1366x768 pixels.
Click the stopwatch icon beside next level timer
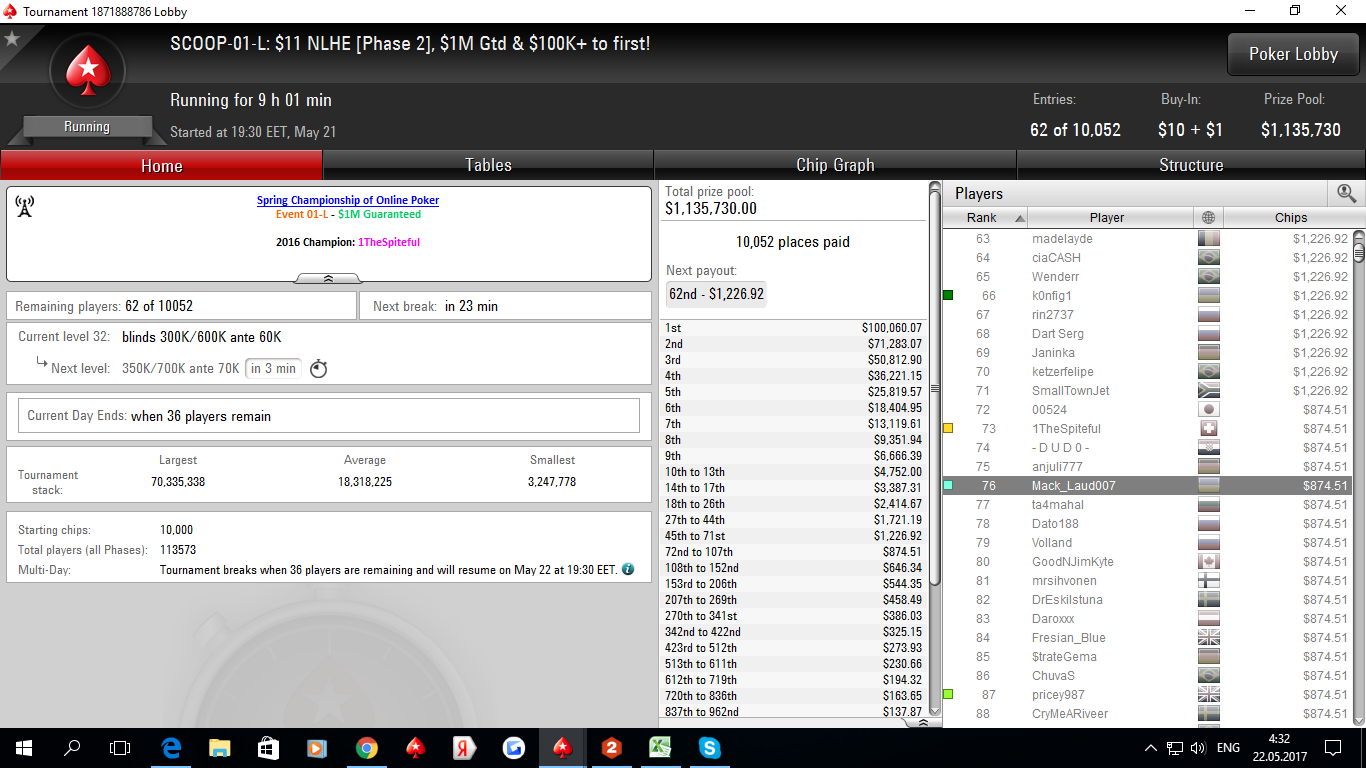[318, 368]
